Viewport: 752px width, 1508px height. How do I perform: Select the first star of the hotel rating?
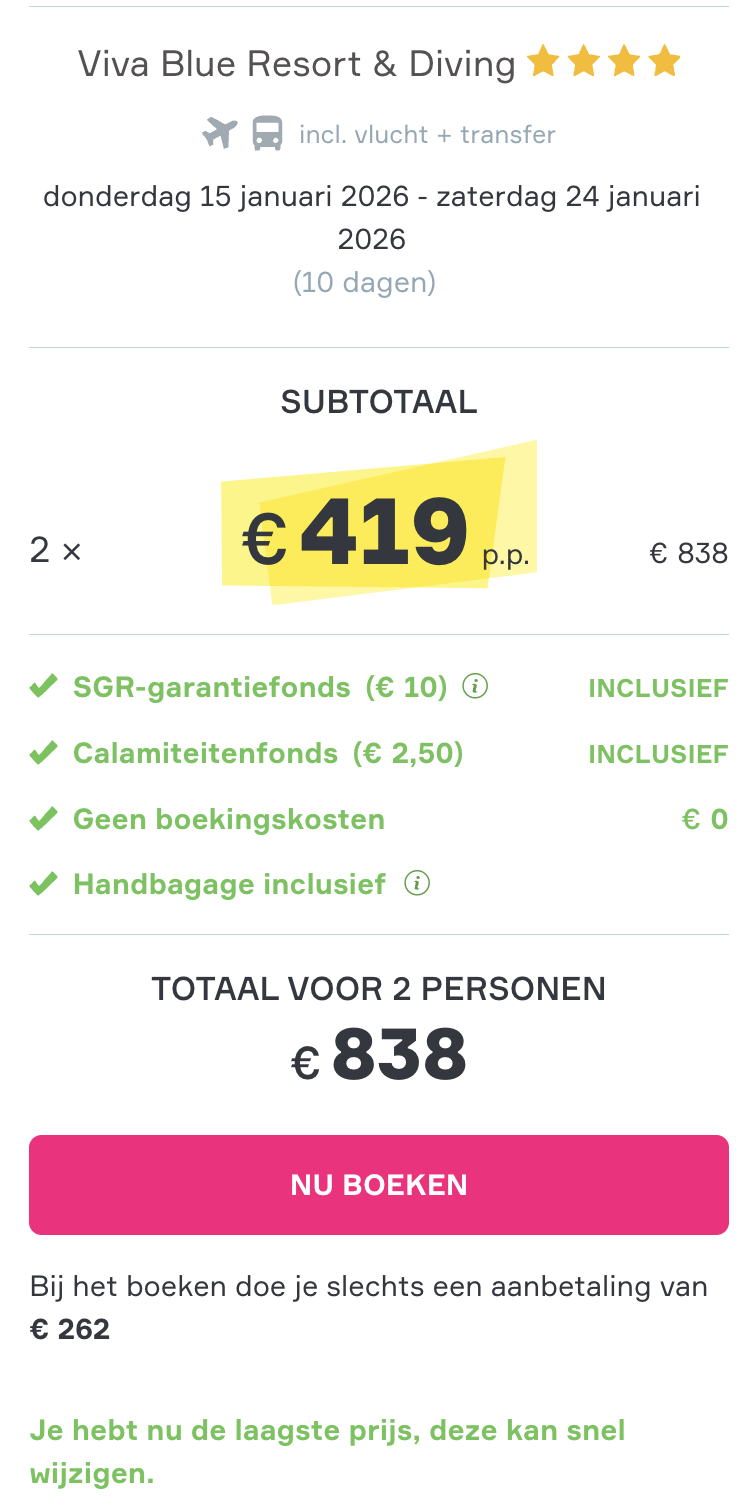click(x=543, y=61)
